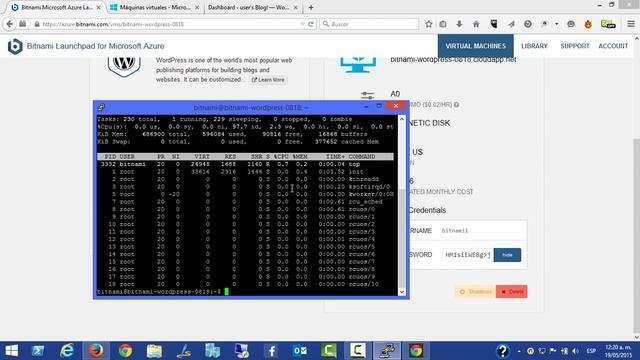
Task: Open the Firefox hamburger menu
Action: (631, 24)
